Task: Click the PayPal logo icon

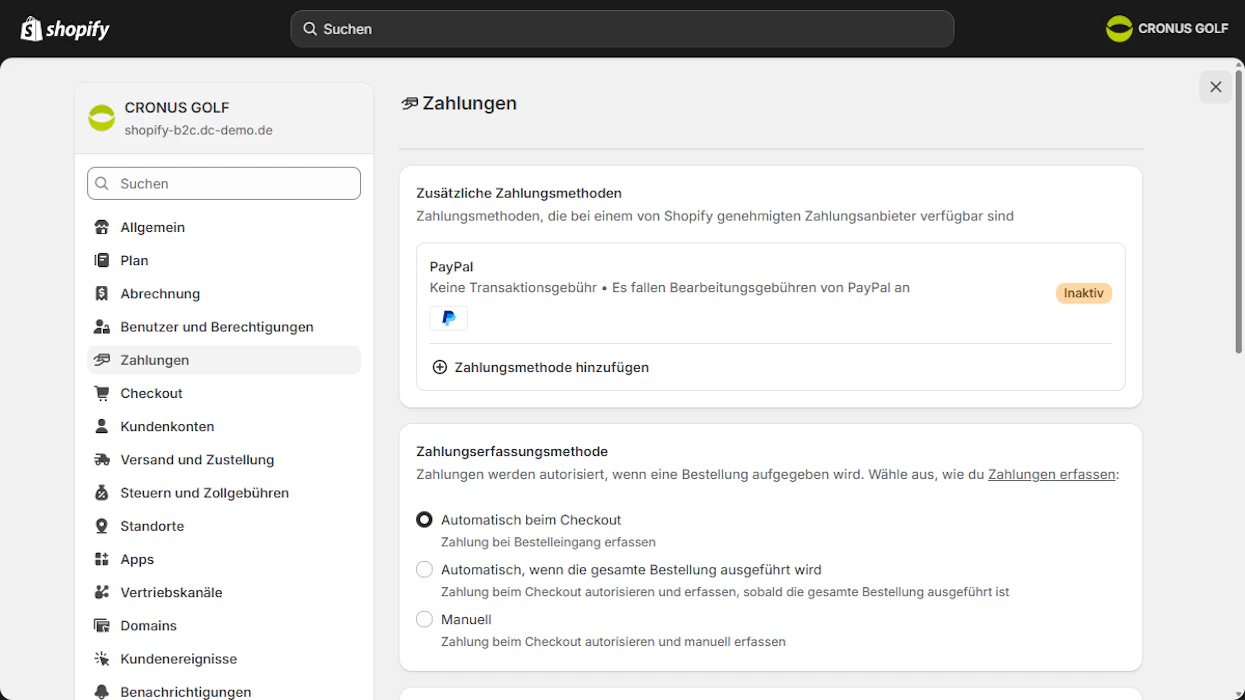Action: point(449,318)
